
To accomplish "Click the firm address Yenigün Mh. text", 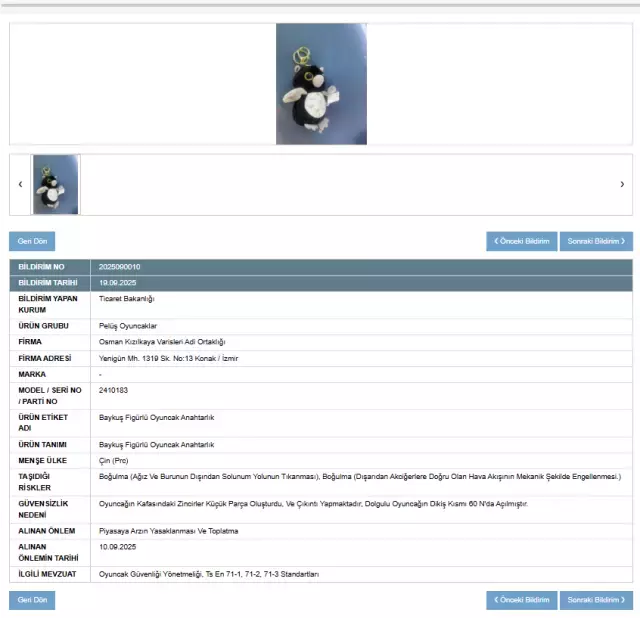I will coord(168,358).
